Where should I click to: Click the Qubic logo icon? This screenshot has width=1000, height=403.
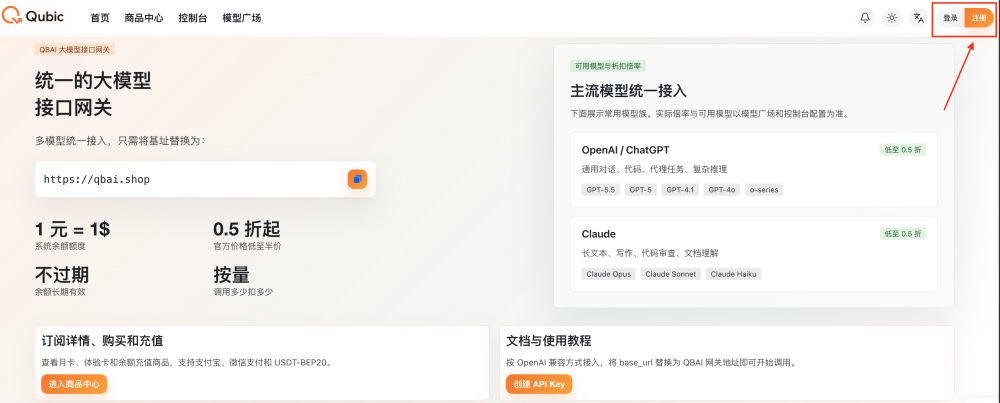tap(11, 17)
